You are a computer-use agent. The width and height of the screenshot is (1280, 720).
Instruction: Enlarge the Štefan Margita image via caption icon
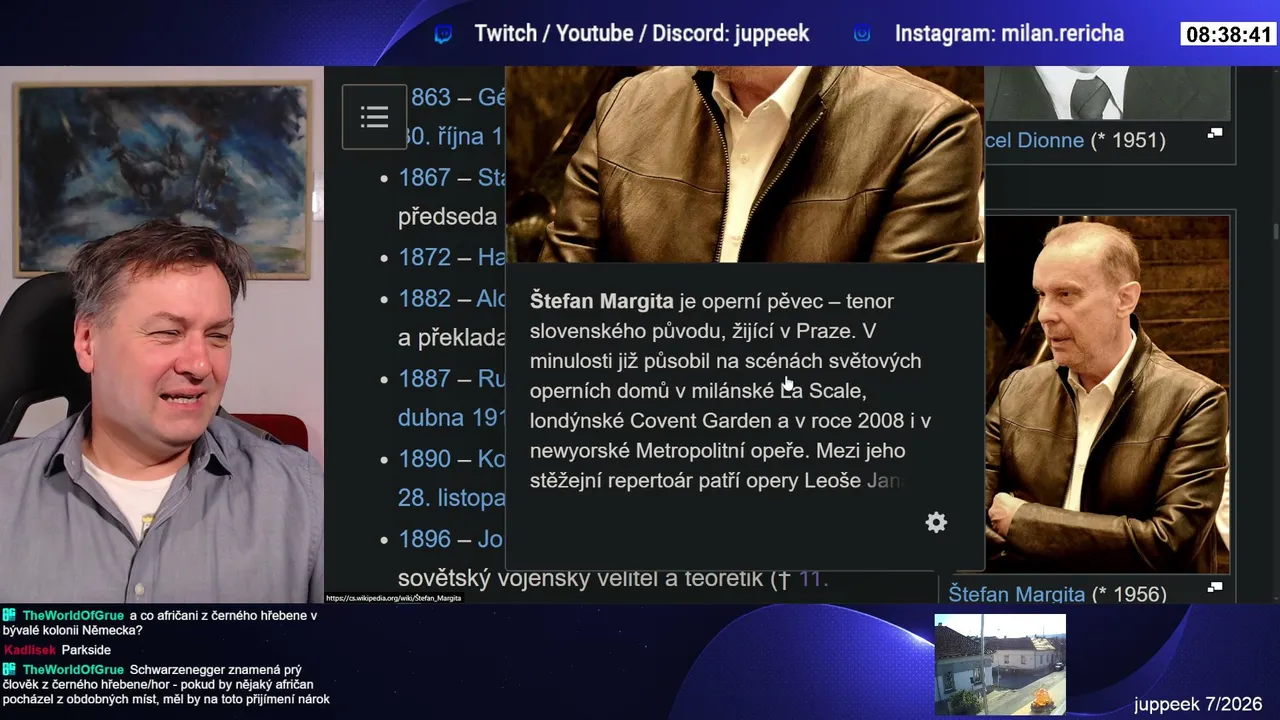coord(1215,588)
